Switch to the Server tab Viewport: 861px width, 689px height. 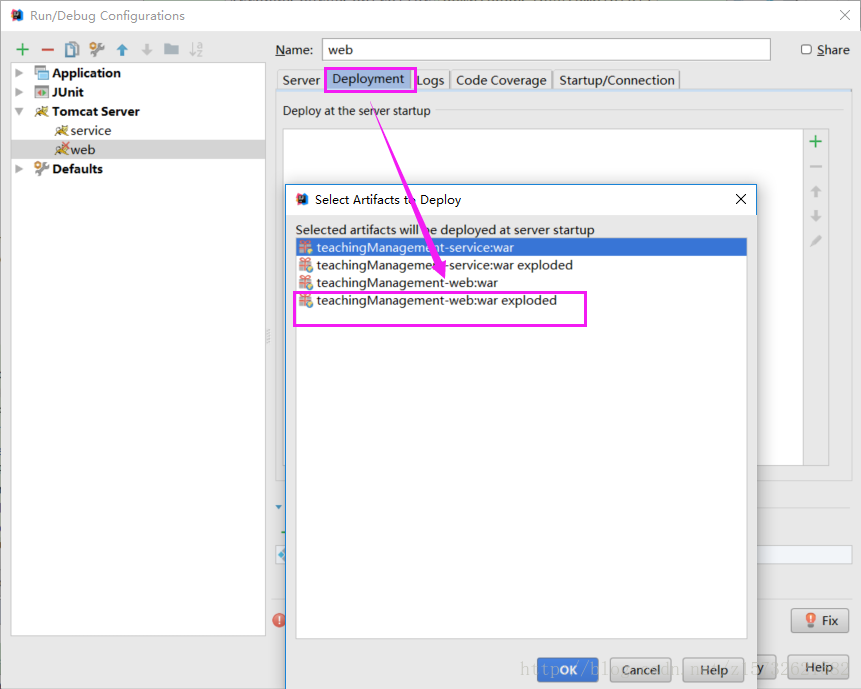(301, 80)
